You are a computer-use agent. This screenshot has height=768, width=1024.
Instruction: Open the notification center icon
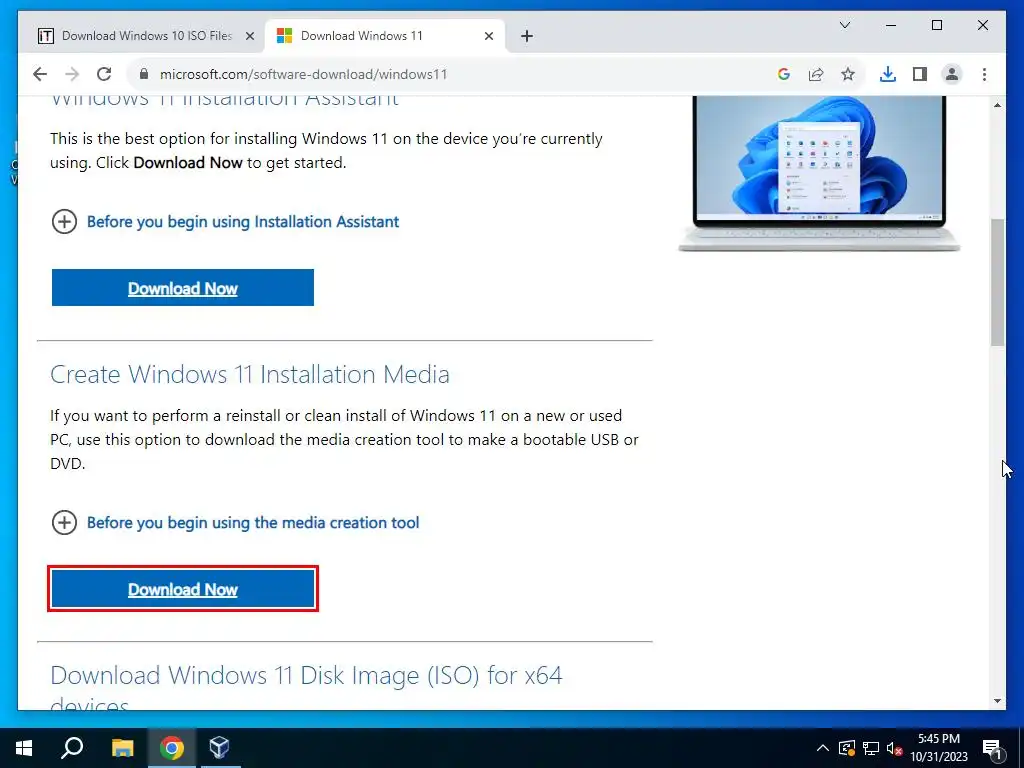tap(991, 748)
